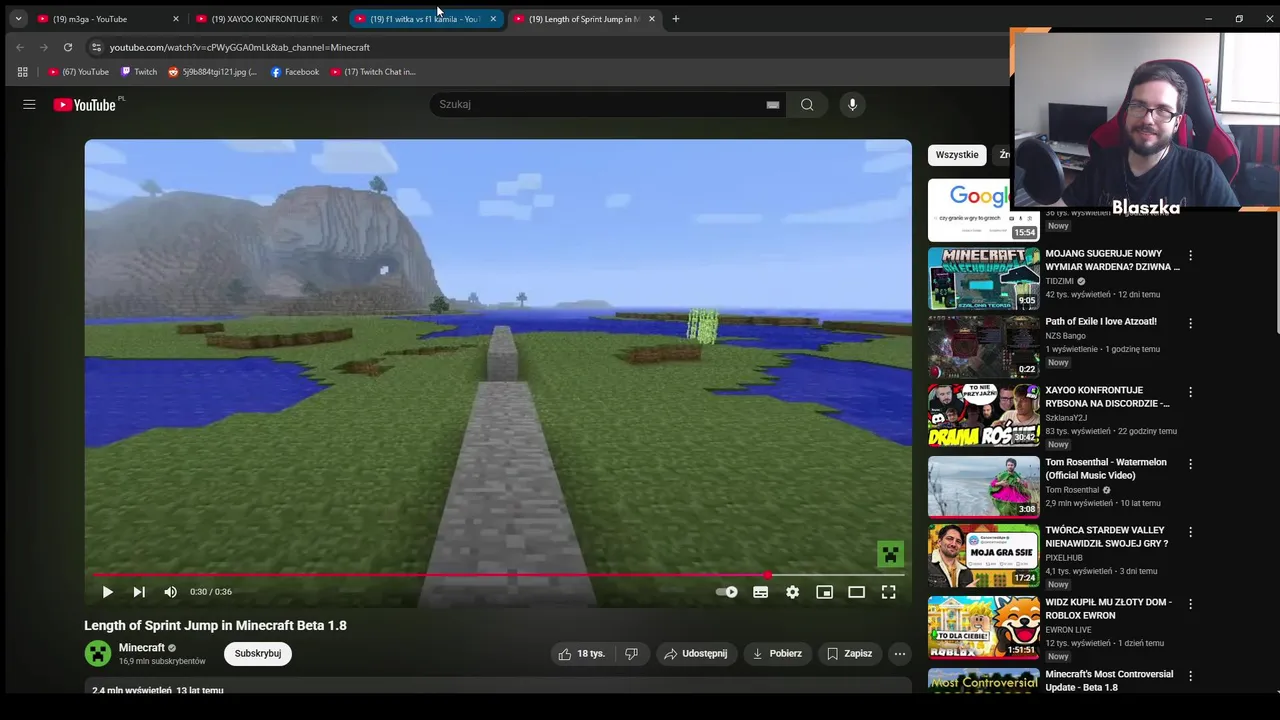Switch to theater mode
Screen dimensions: 1280x720
pos(856,592)
